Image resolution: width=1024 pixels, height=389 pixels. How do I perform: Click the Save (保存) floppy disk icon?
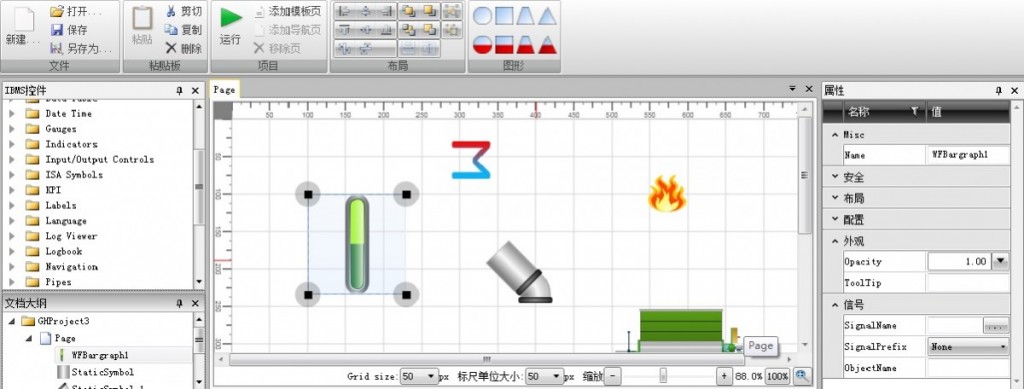[57, 30]
